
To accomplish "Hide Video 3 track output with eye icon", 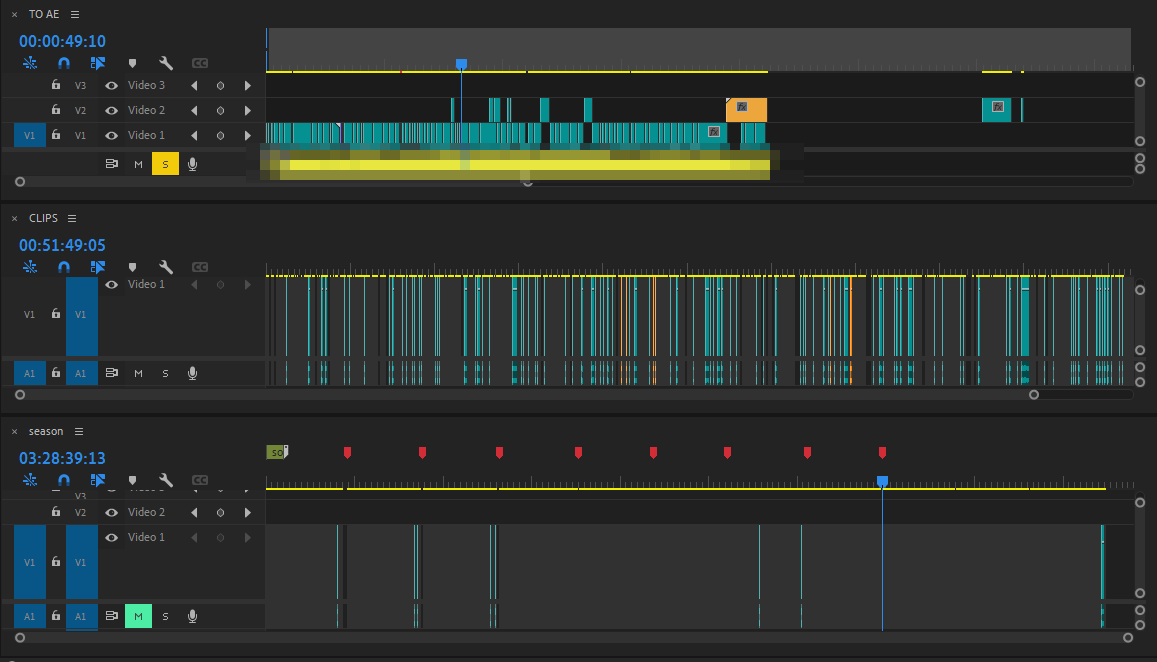I will click(112, 86).
